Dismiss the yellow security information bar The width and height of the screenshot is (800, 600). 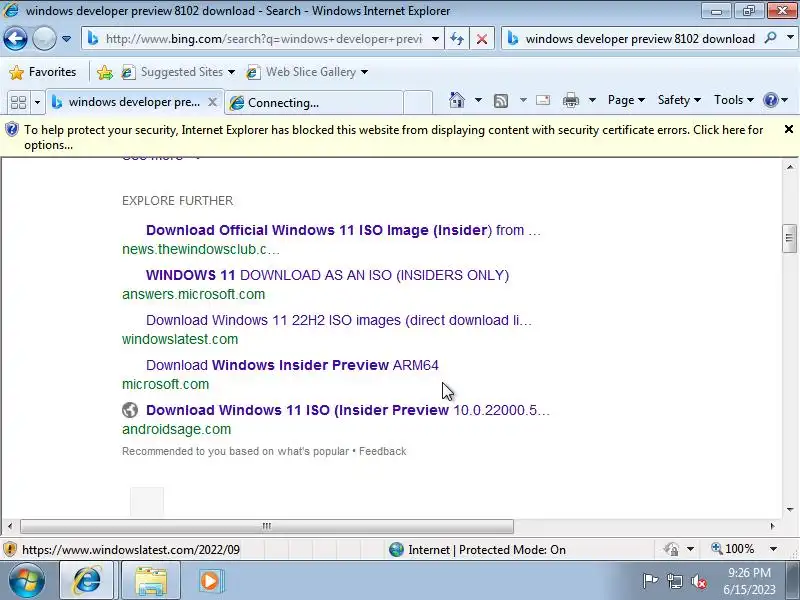(789, 130)
